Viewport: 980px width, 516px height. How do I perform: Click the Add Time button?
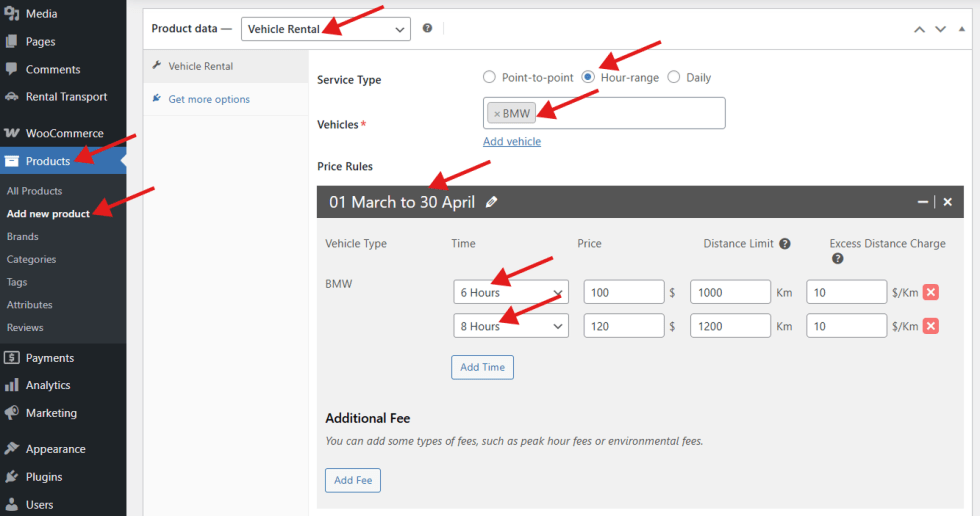click(482, 367)
